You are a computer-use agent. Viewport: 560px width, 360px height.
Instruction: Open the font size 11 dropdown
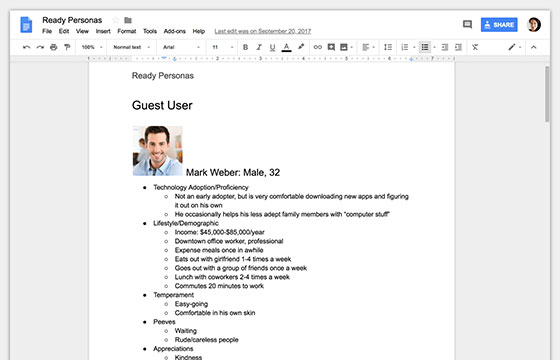(222, 47)
